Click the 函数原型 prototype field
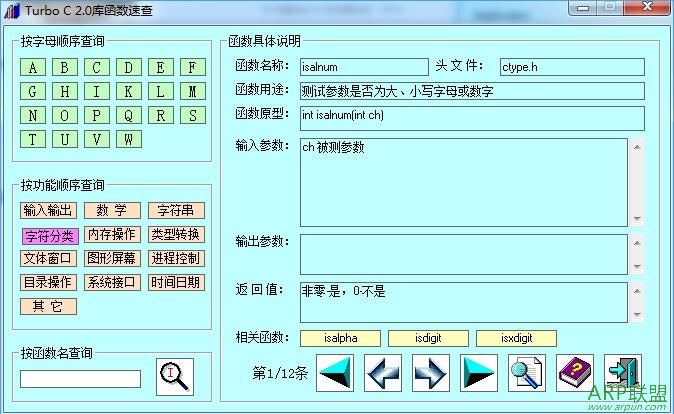 [x=472, y=118]
